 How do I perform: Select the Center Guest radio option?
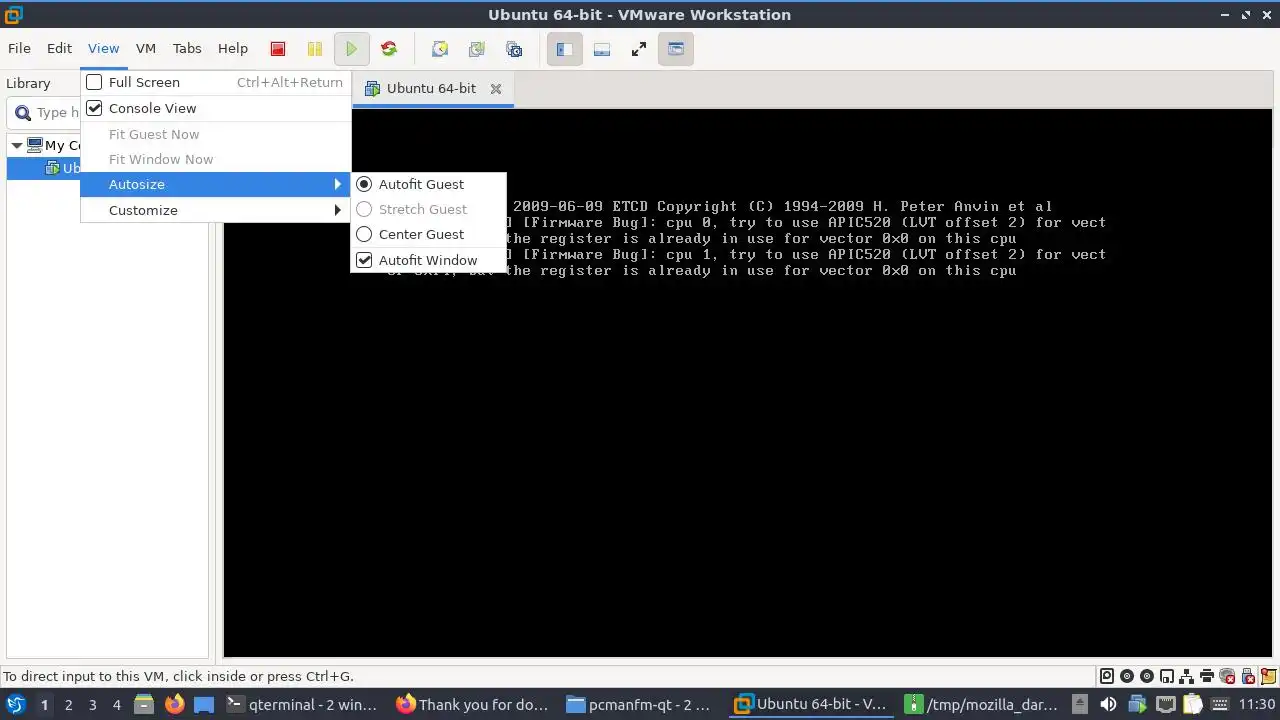click(364, 234)
